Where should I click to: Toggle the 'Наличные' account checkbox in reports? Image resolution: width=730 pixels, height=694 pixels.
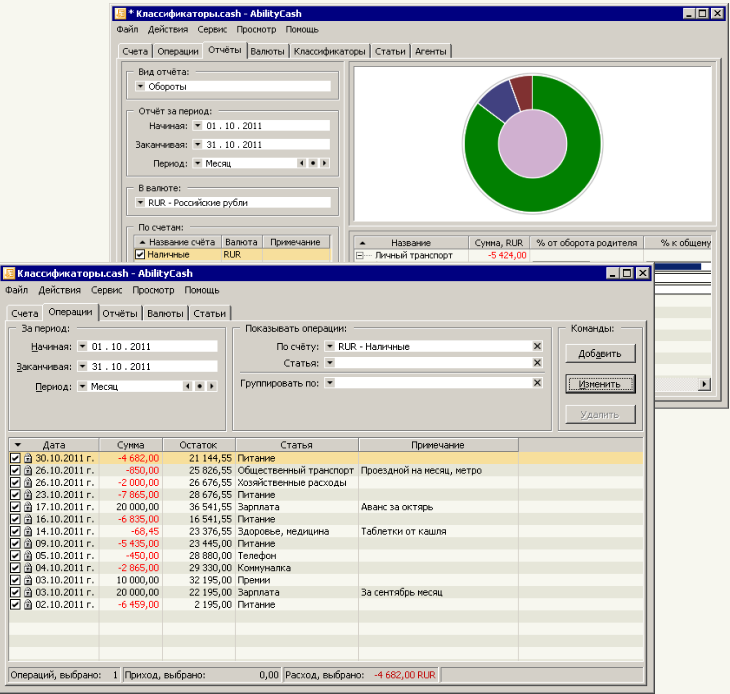click(140, 255)
